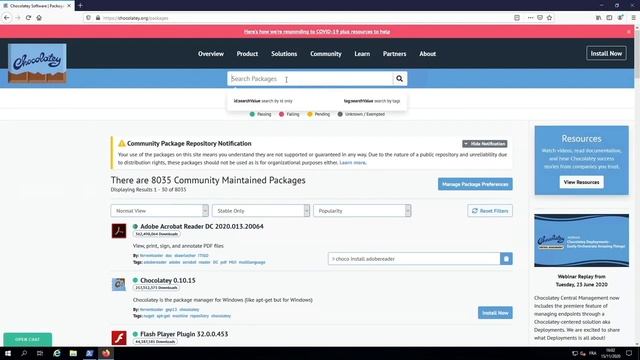
Task: Click the Open Chat button
Action: tap(27, 340)
